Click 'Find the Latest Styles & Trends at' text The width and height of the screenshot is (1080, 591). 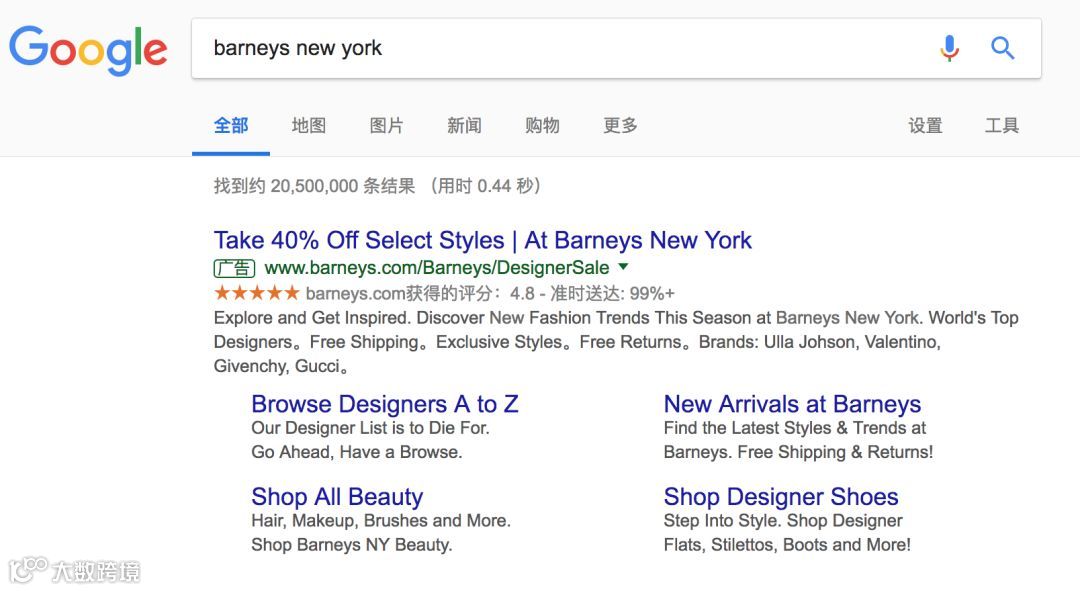795,428
